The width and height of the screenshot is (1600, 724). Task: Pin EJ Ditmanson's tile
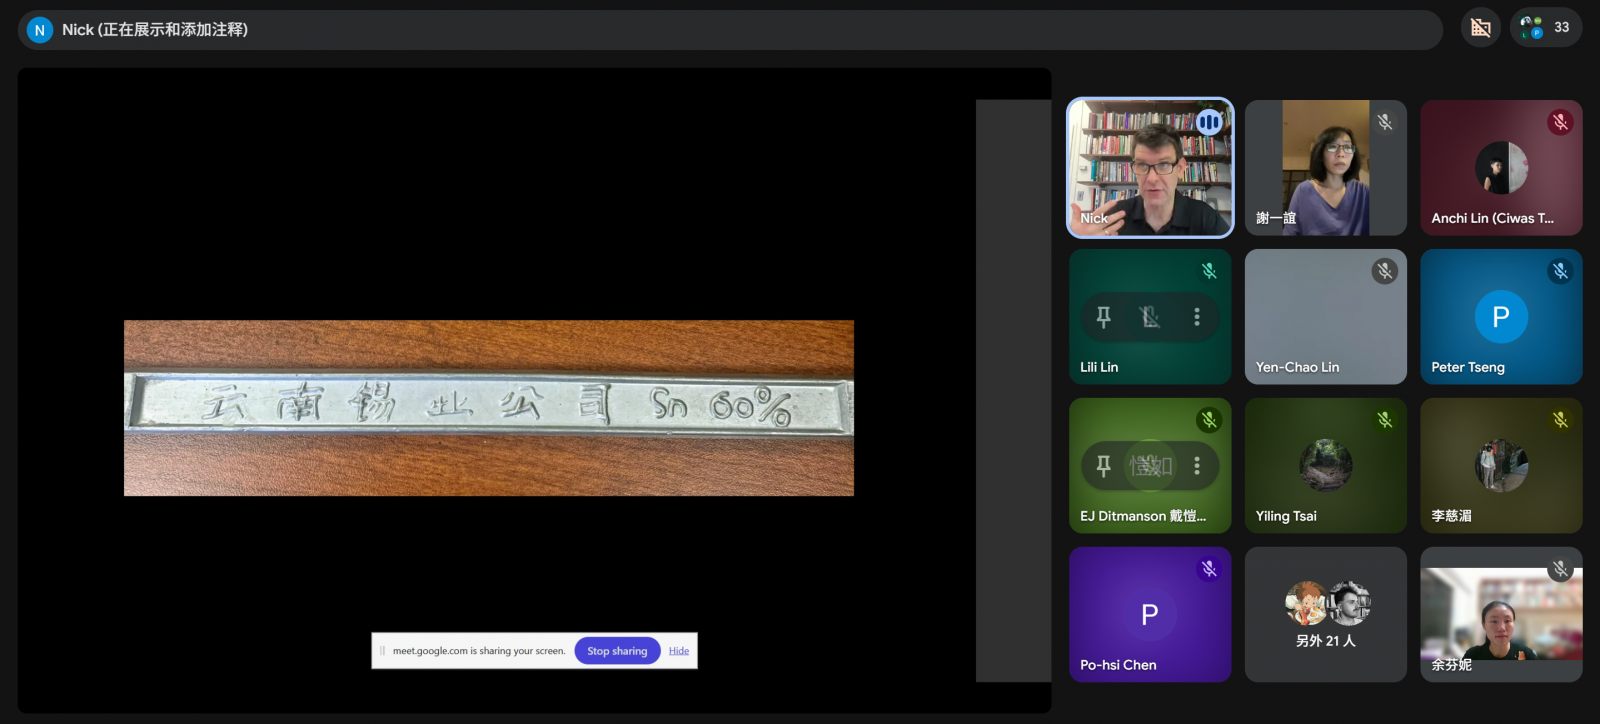click(1104, 466)
